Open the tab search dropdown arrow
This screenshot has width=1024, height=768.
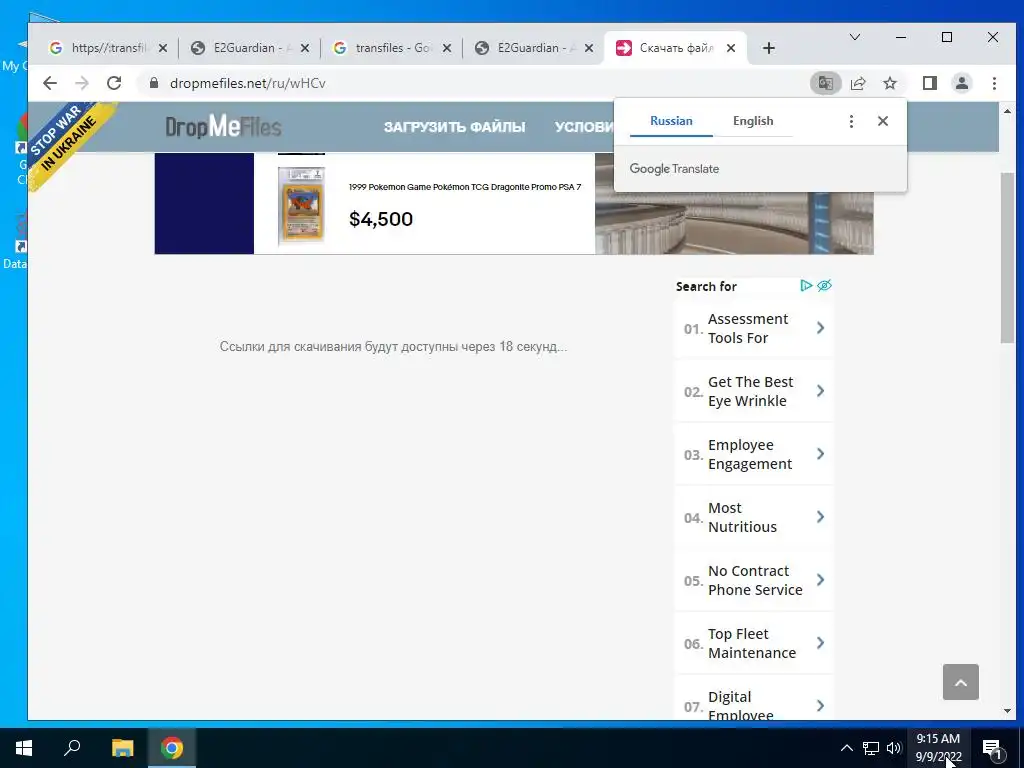tap(854, 37)
